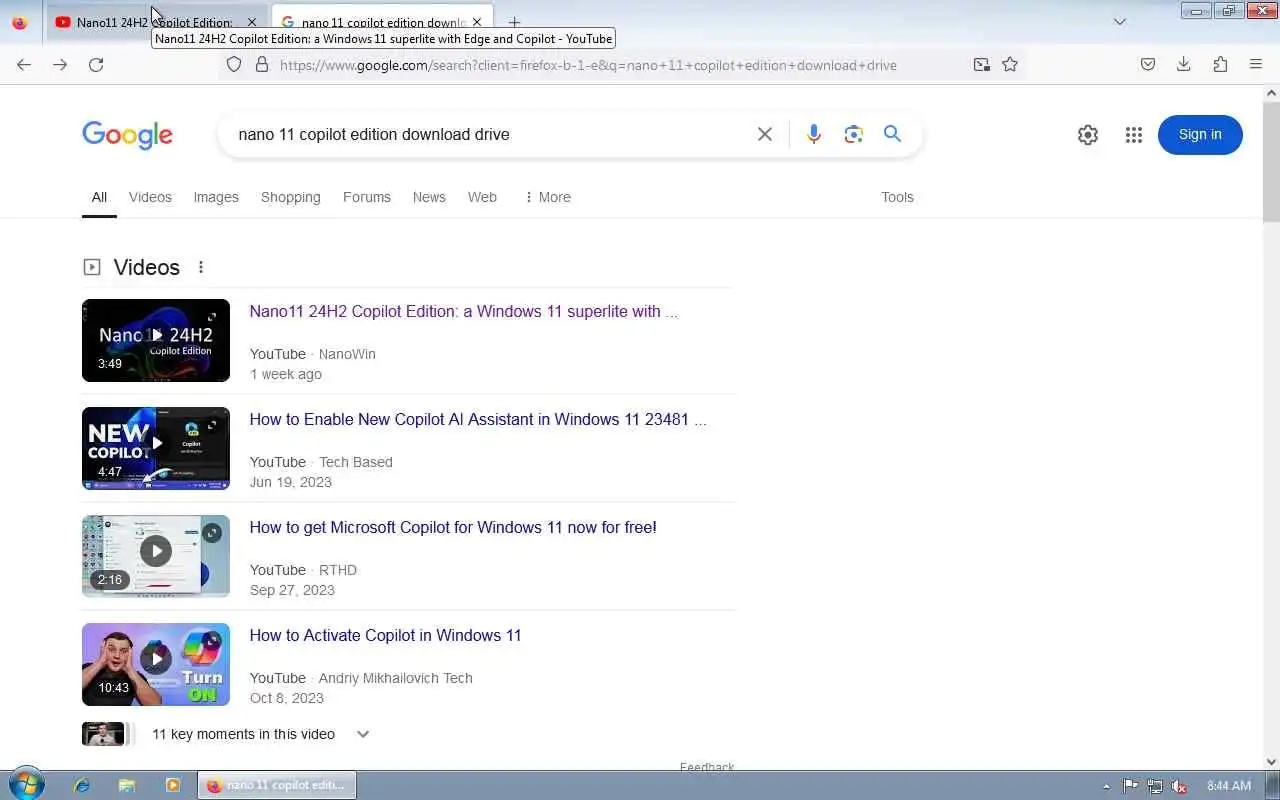This screenshot has height=800, width=1280.
Task: Open the Windows Start menu orb
Action: coord(25,785)
